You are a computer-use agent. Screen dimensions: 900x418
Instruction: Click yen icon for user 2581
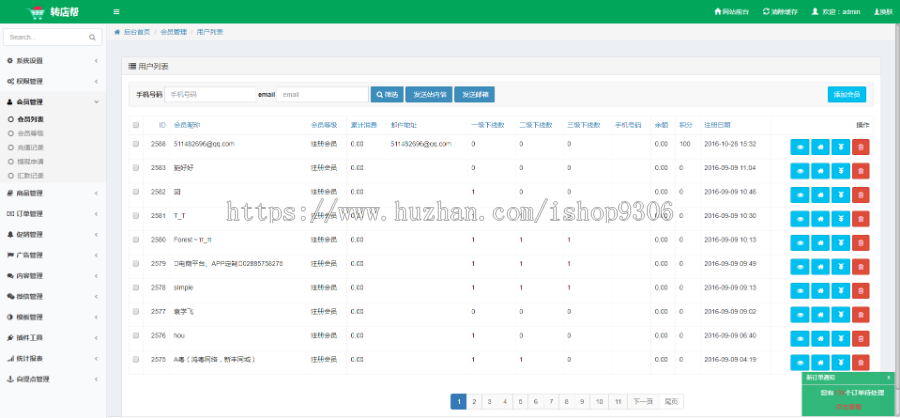[840, 219]
